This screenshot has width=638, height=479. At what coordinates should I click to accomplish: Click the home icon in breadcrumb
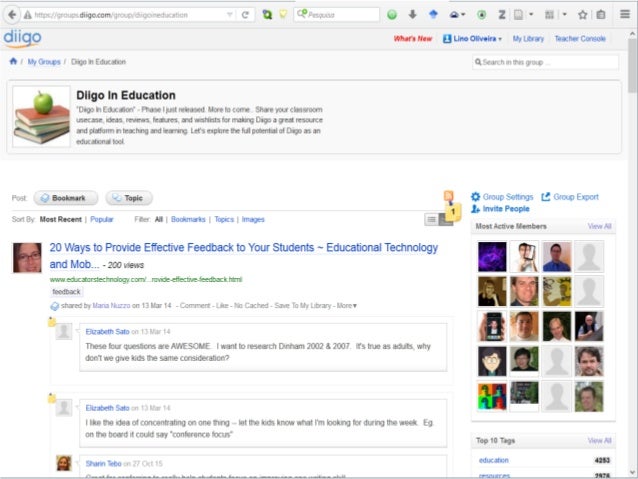coord(13,61)
